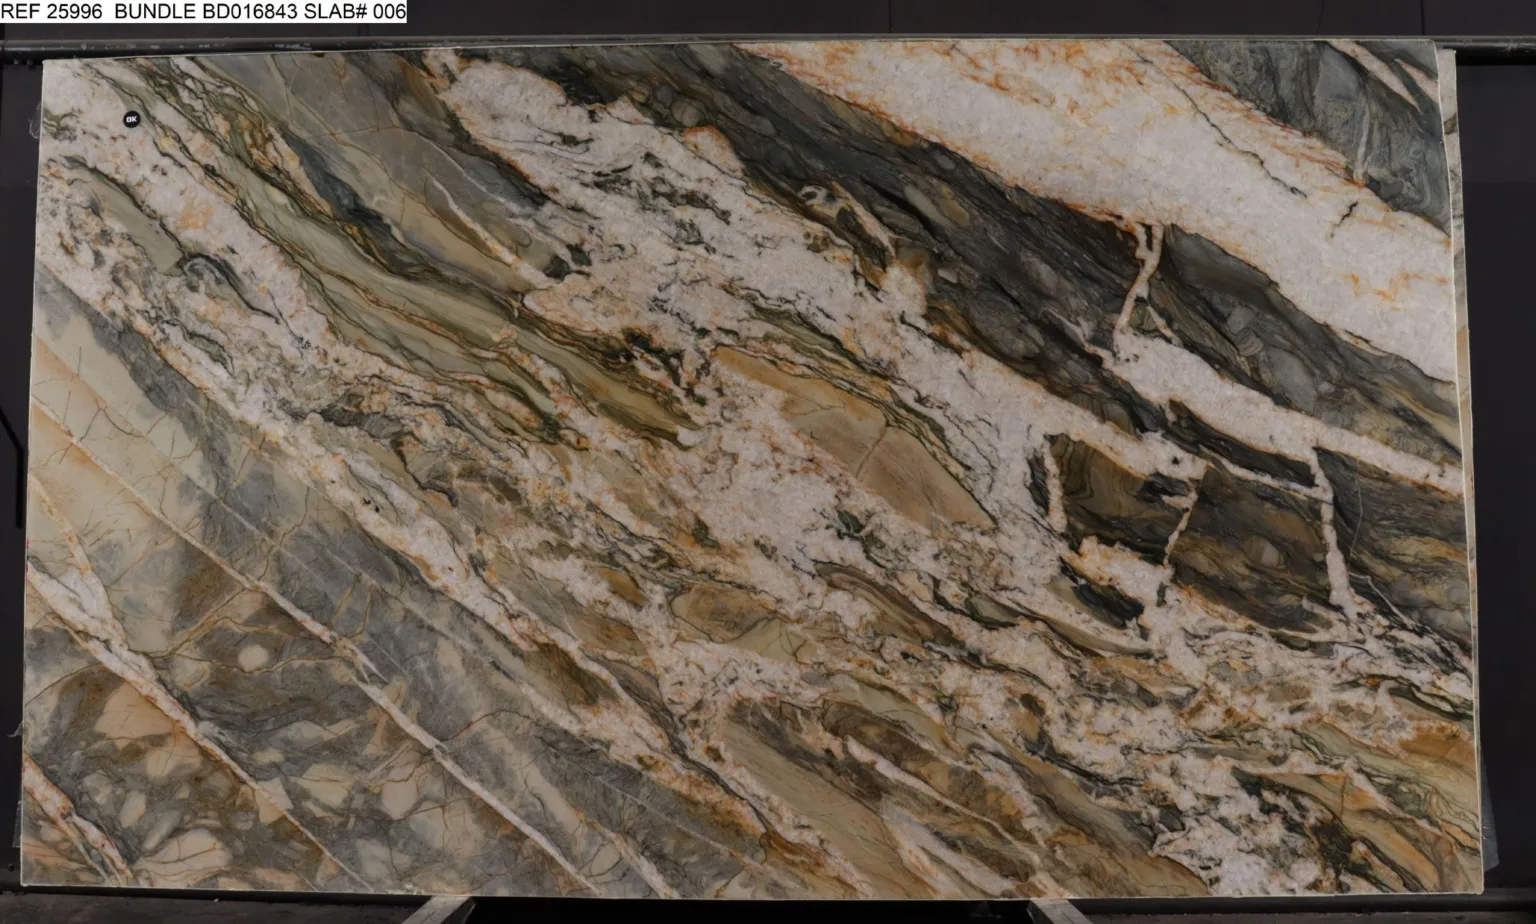This screenshot has height=924, width=1536.
Task: Click the black OK sticker on the slab
Action: pyautogui.click(x=131, y=119)
